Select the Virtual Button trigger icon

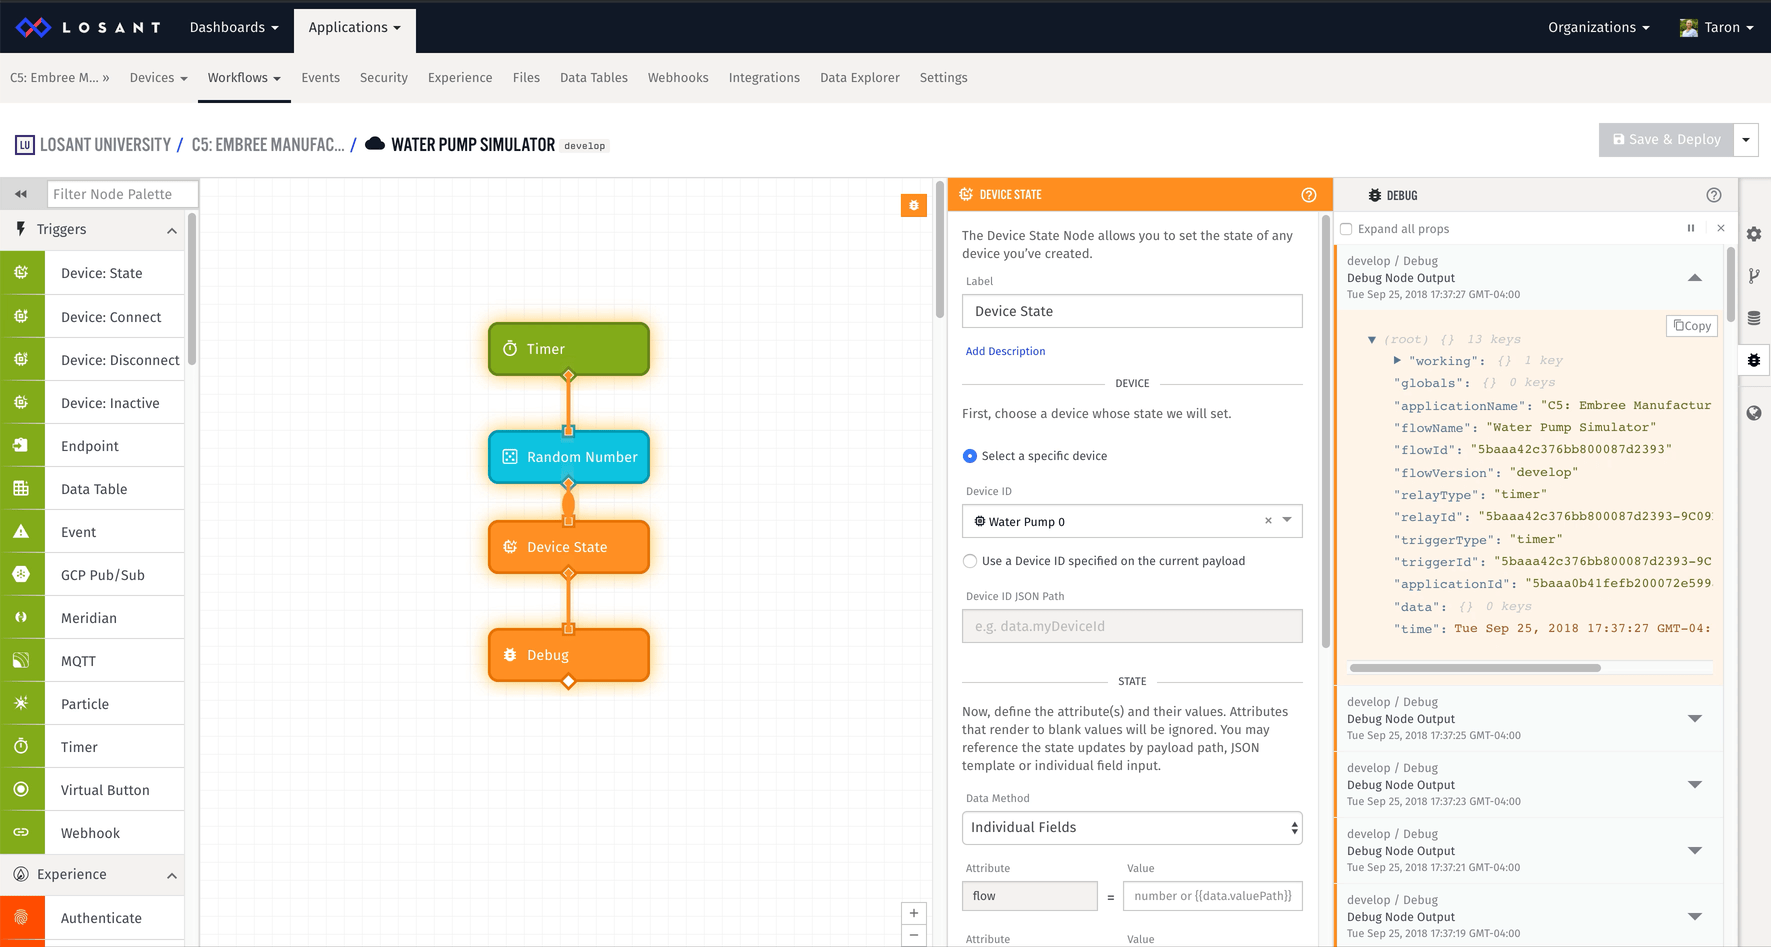click(x=21, y=789)
